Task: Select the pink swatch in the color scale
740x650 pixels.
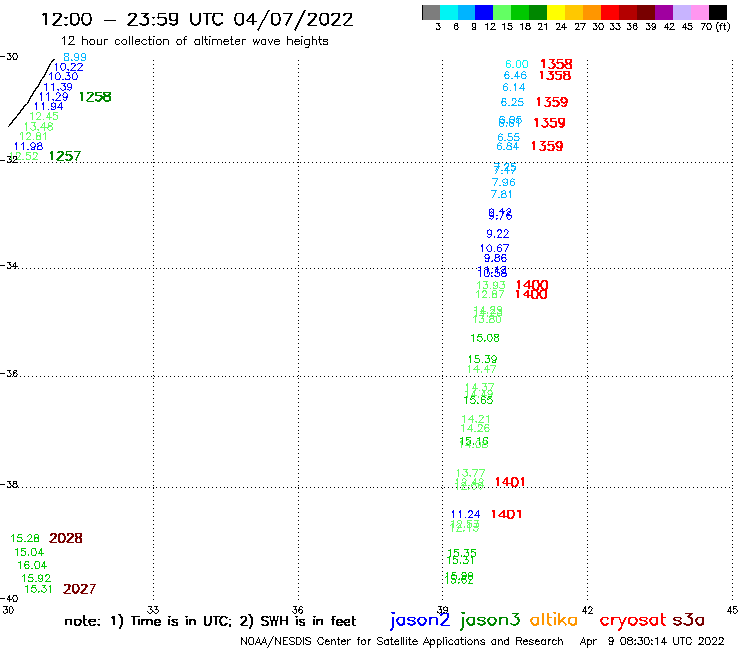Action: (699, 12)
